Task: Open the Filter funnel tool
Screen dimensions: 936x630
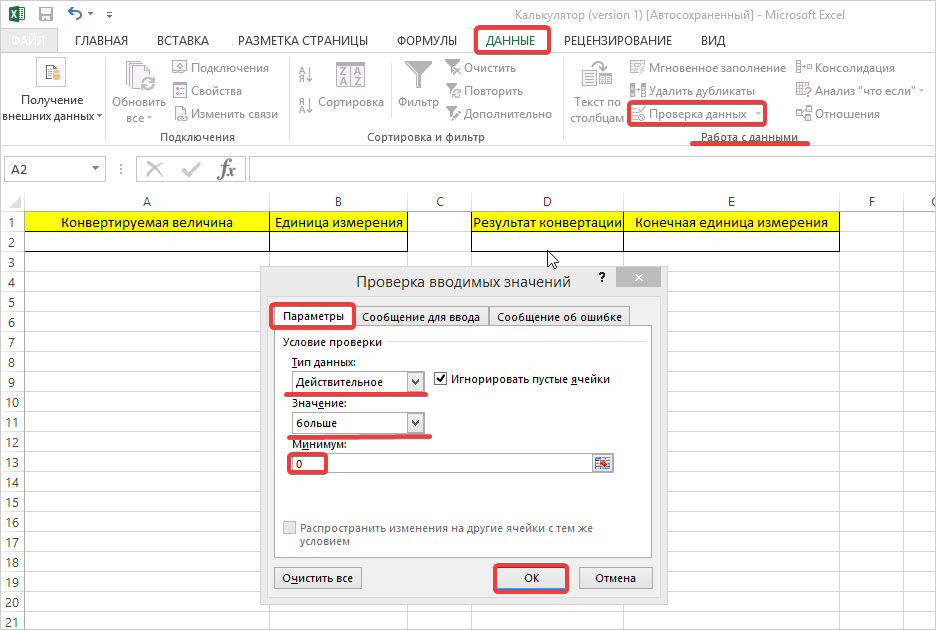Action: 418,76
